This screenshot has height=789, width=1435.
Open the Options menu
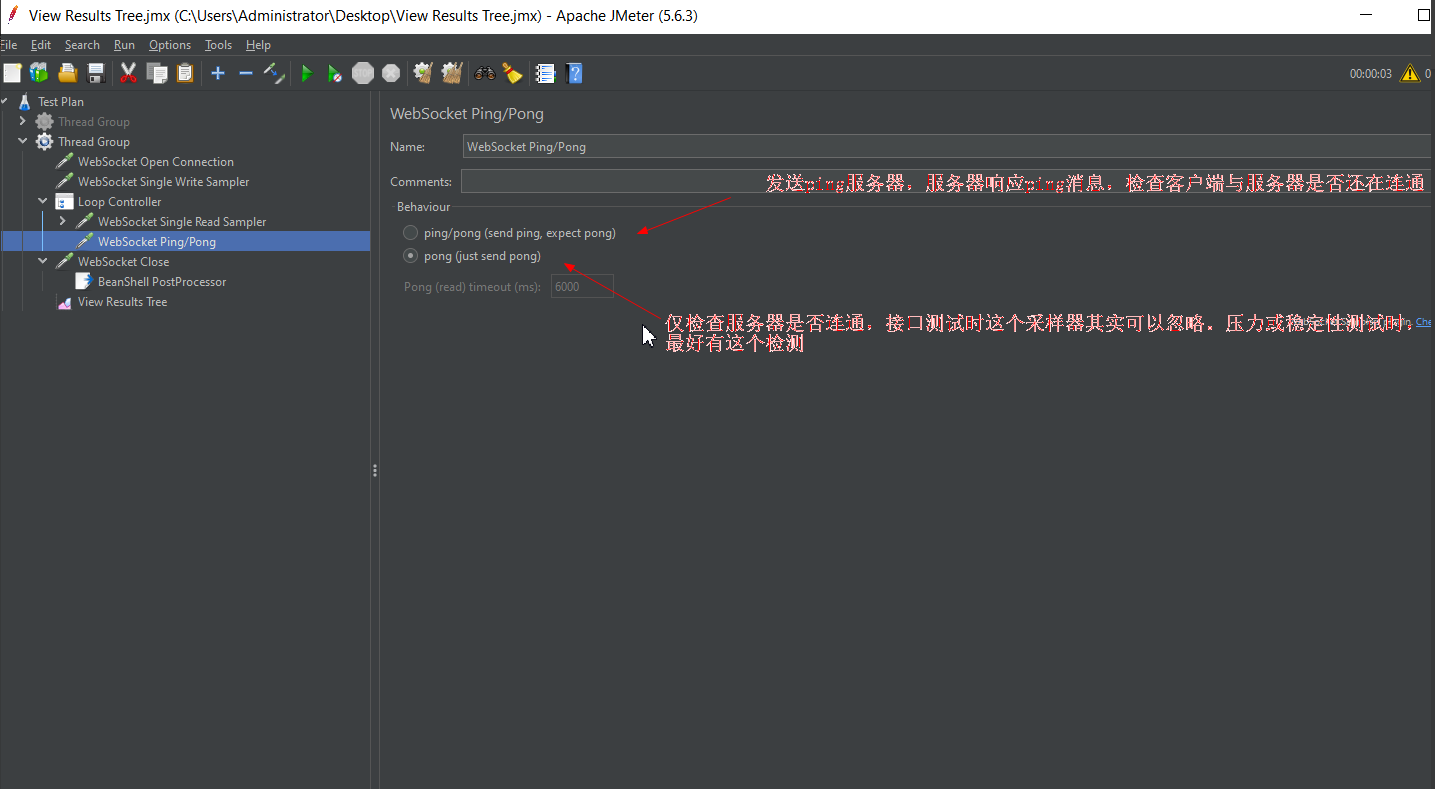click(x=170, y=45)
